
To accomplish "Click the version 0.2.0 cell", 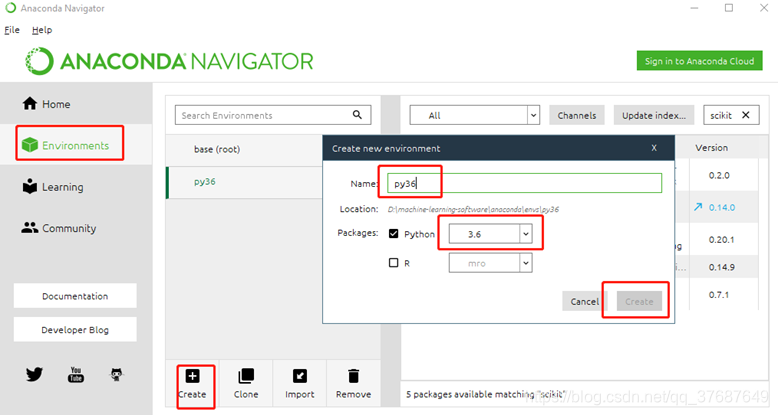I will [719, 175].
